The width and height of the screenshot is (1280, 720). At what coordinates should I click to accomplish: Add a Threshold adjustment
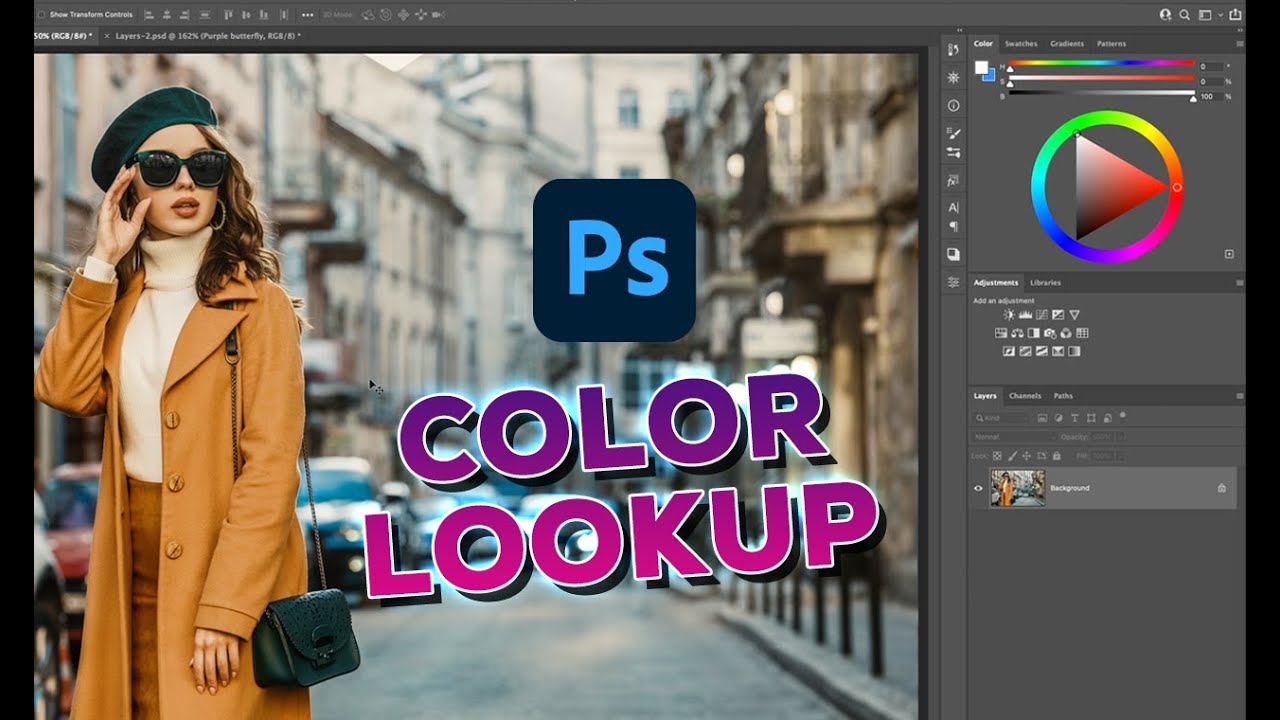click(x=1042, y=351)
